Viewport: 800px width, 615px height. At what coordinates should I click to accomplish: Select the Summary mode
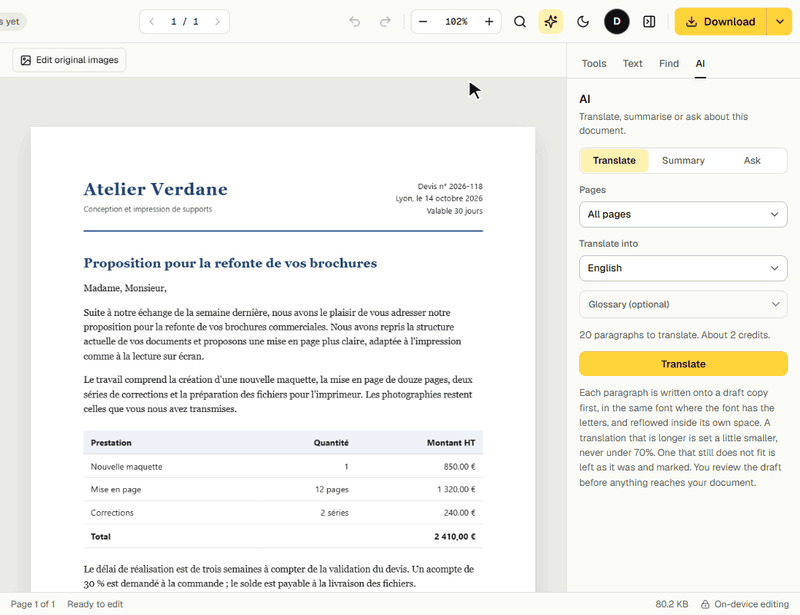tap(683, 160)
